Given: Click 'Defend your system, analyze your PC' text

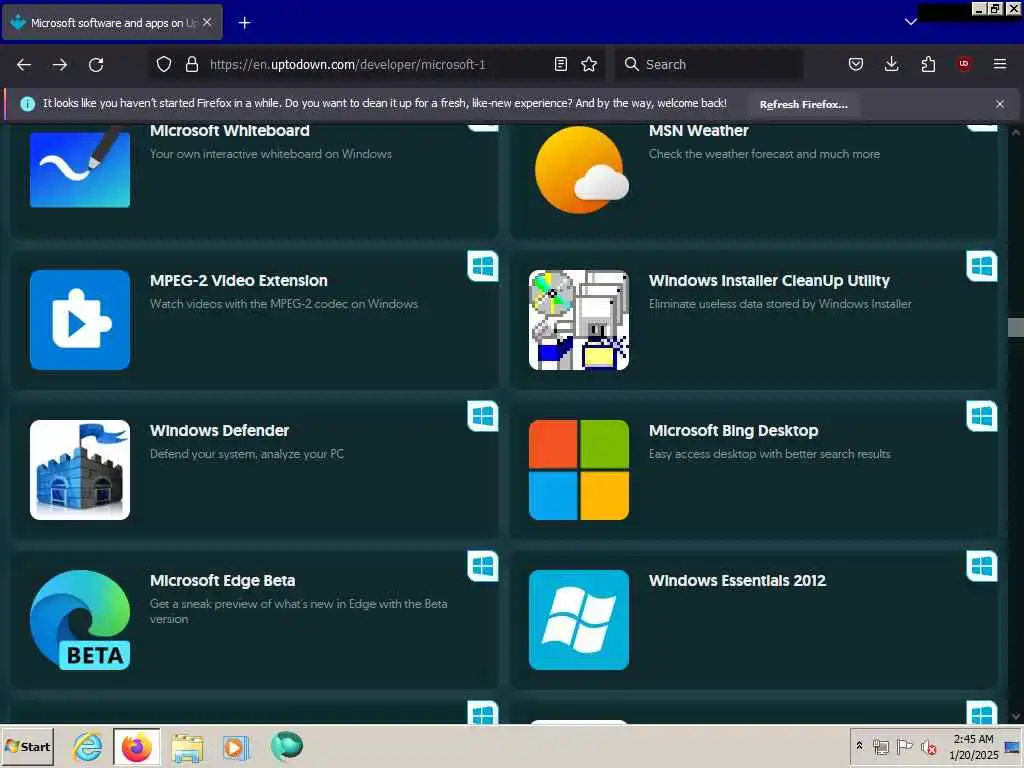Looking at the screenshot, I should tap(247, 454).
